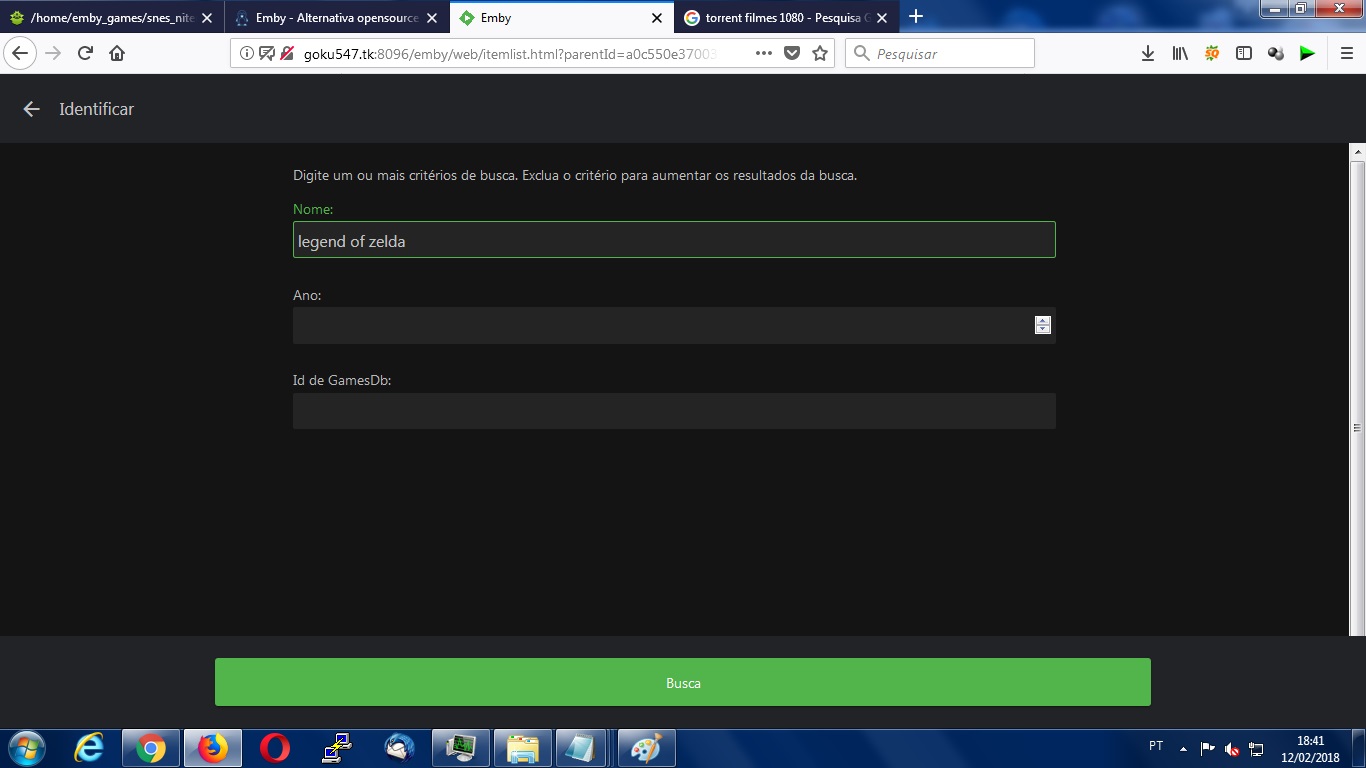
Task: Focus the Nome text field
Action: click(674, 240)
